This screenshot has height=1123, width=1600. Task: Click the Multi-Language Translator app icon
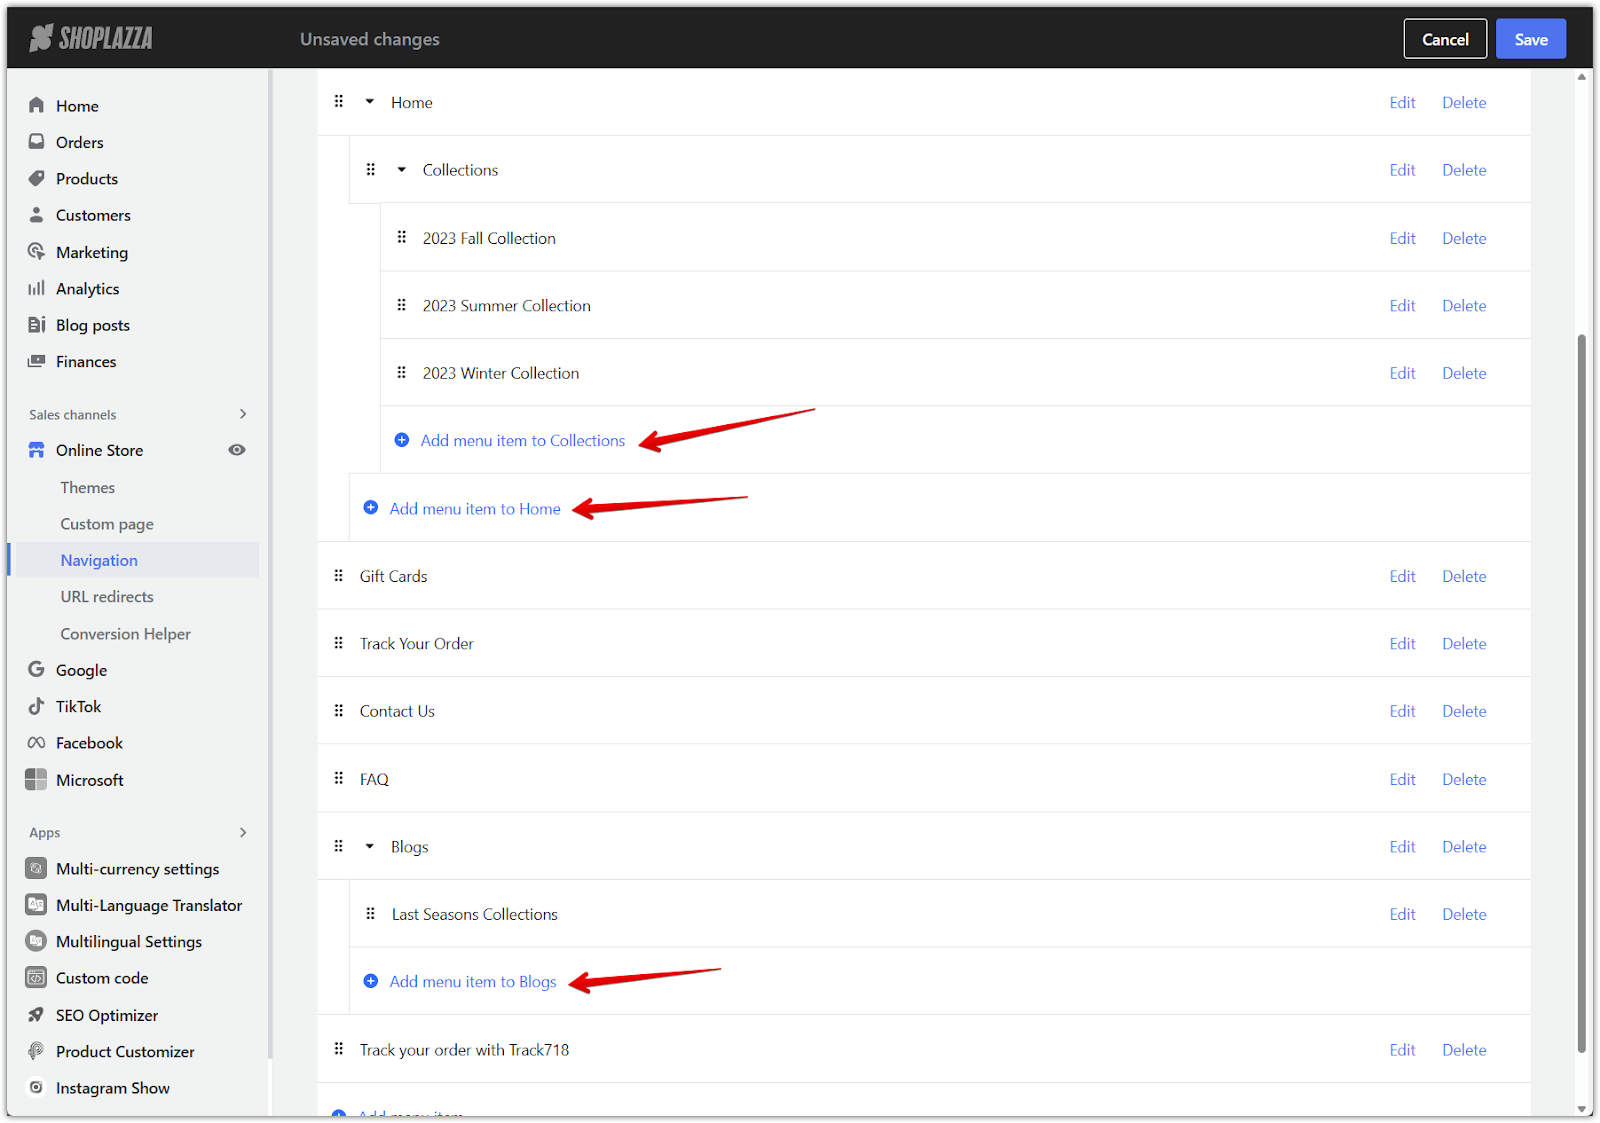click(x=36, y=905)
